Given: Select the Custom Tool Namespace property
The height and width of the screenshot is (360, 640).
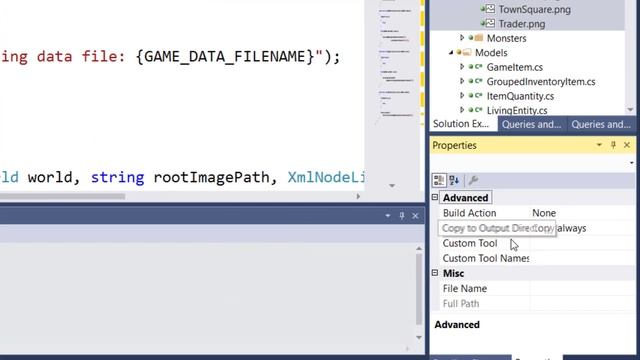Looking at the screenshot, I should pos(486,258).
